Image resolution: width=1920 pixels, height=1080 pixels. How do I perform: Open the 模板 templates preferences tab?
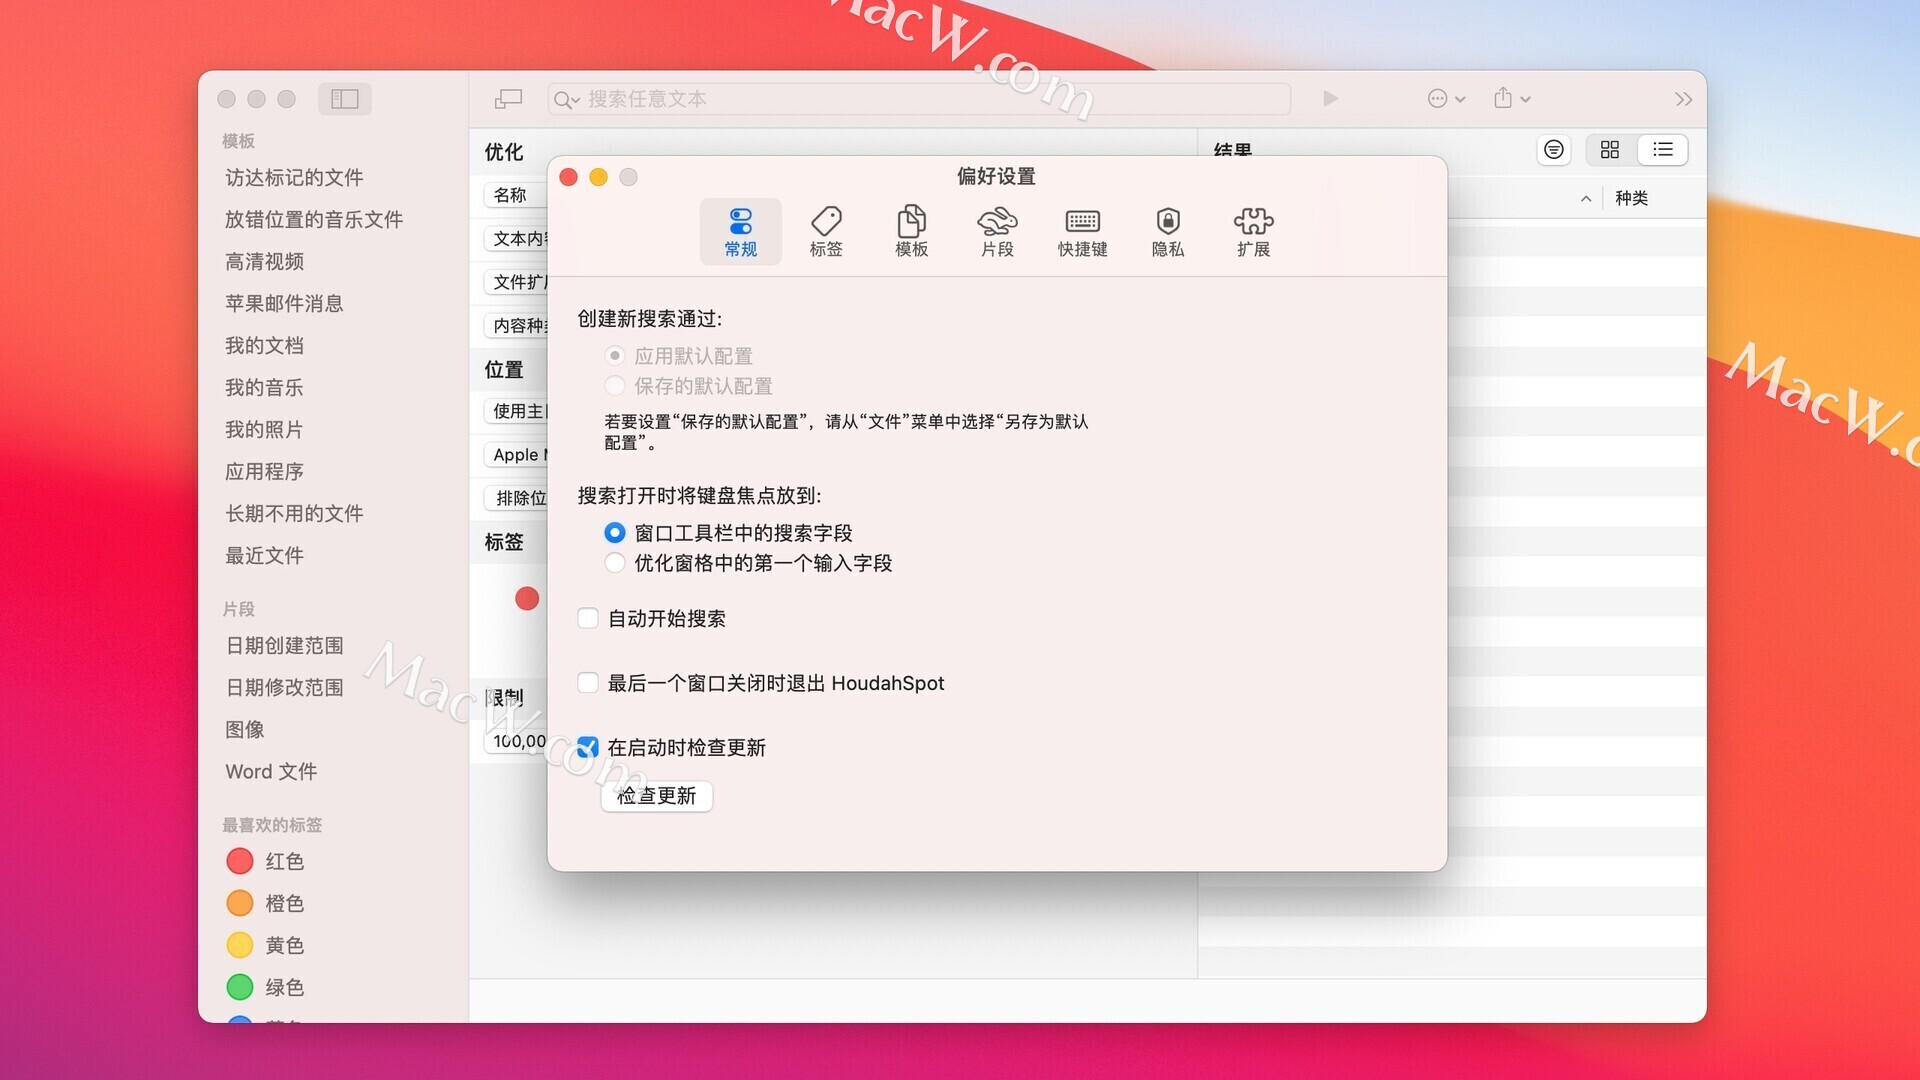click(911, 232)
